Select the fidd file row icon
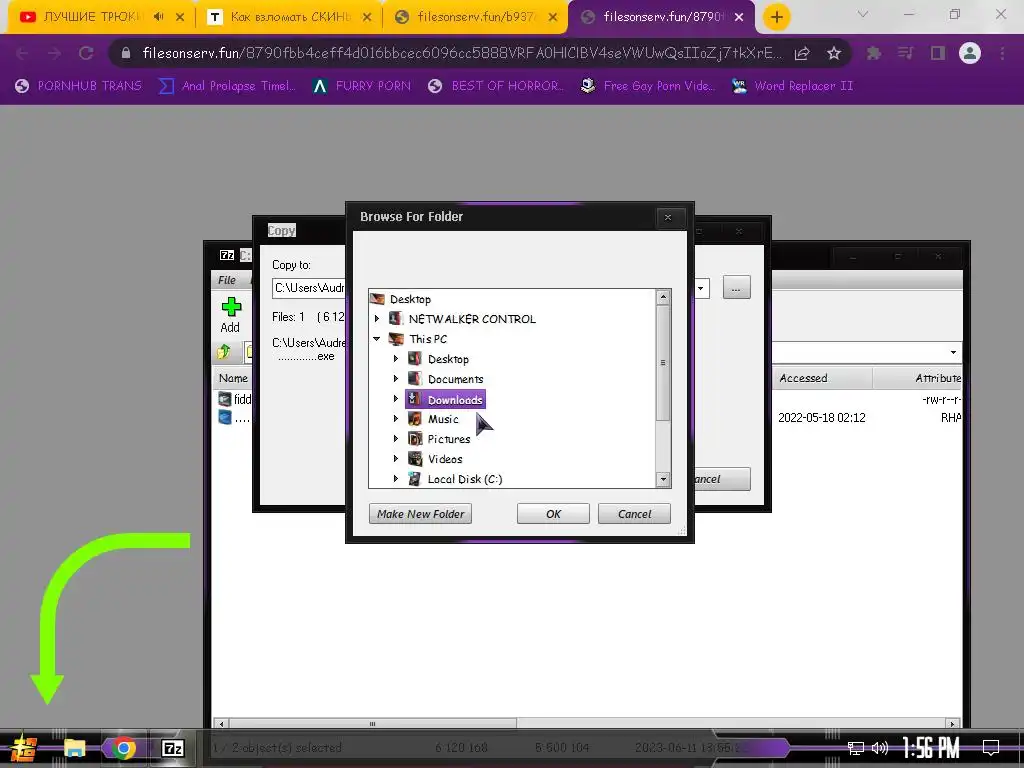Image resolution: width=1024 pixels, height=768 pixels. pos(225,398)
